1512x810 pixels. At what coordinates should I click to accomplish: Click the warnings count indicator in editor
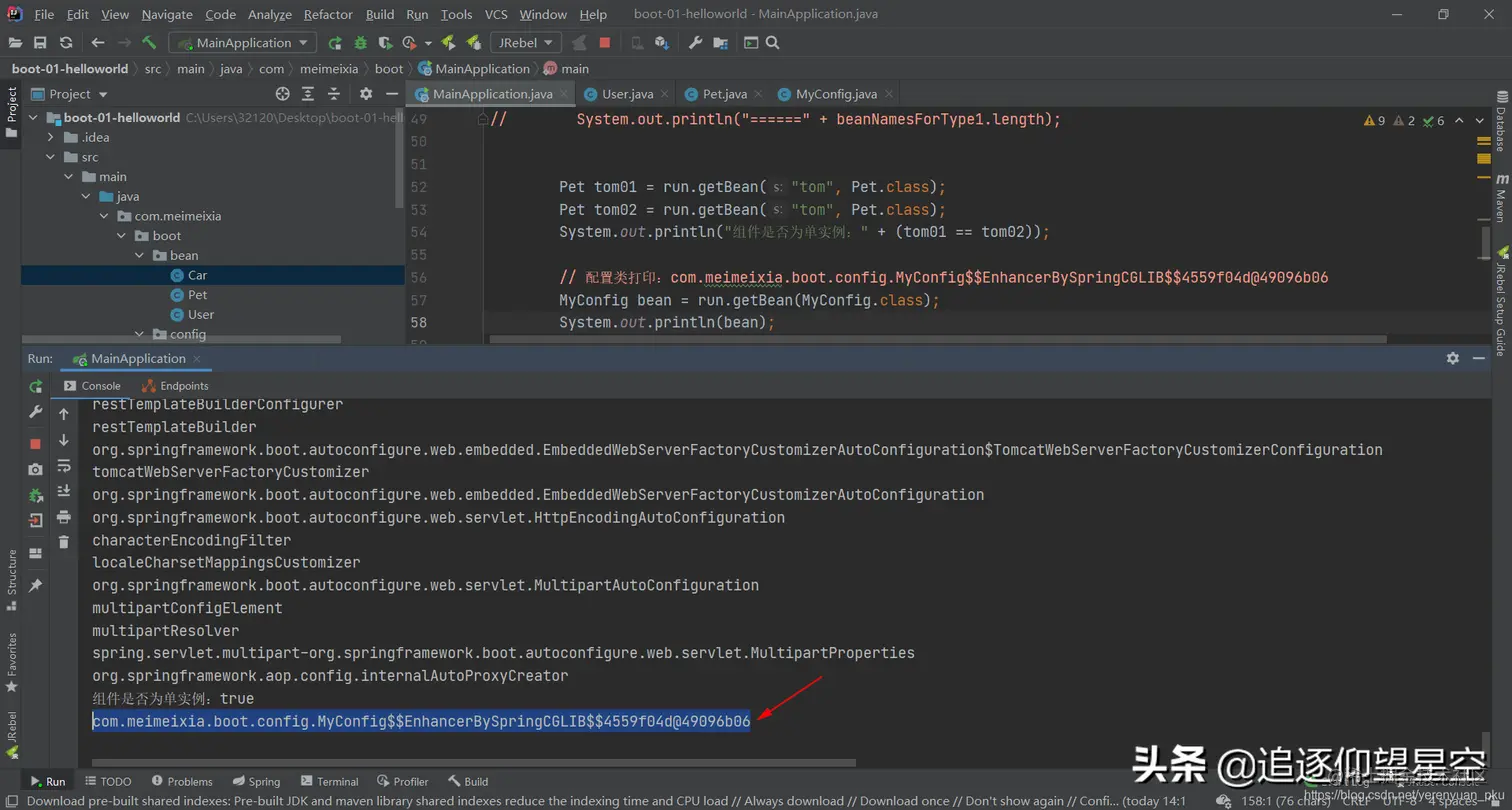(x=1374, y=121)
